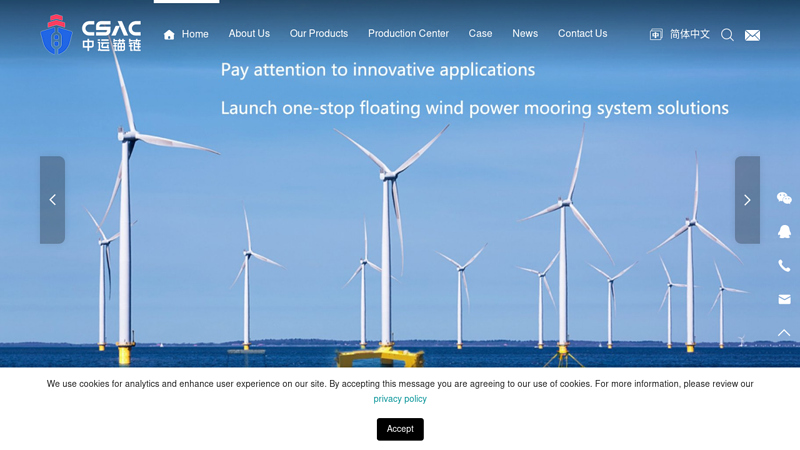This screenshot has height=450, width=800.
Task: Open the QQ penguin sidebar icon
Action: tap(784, 232)
